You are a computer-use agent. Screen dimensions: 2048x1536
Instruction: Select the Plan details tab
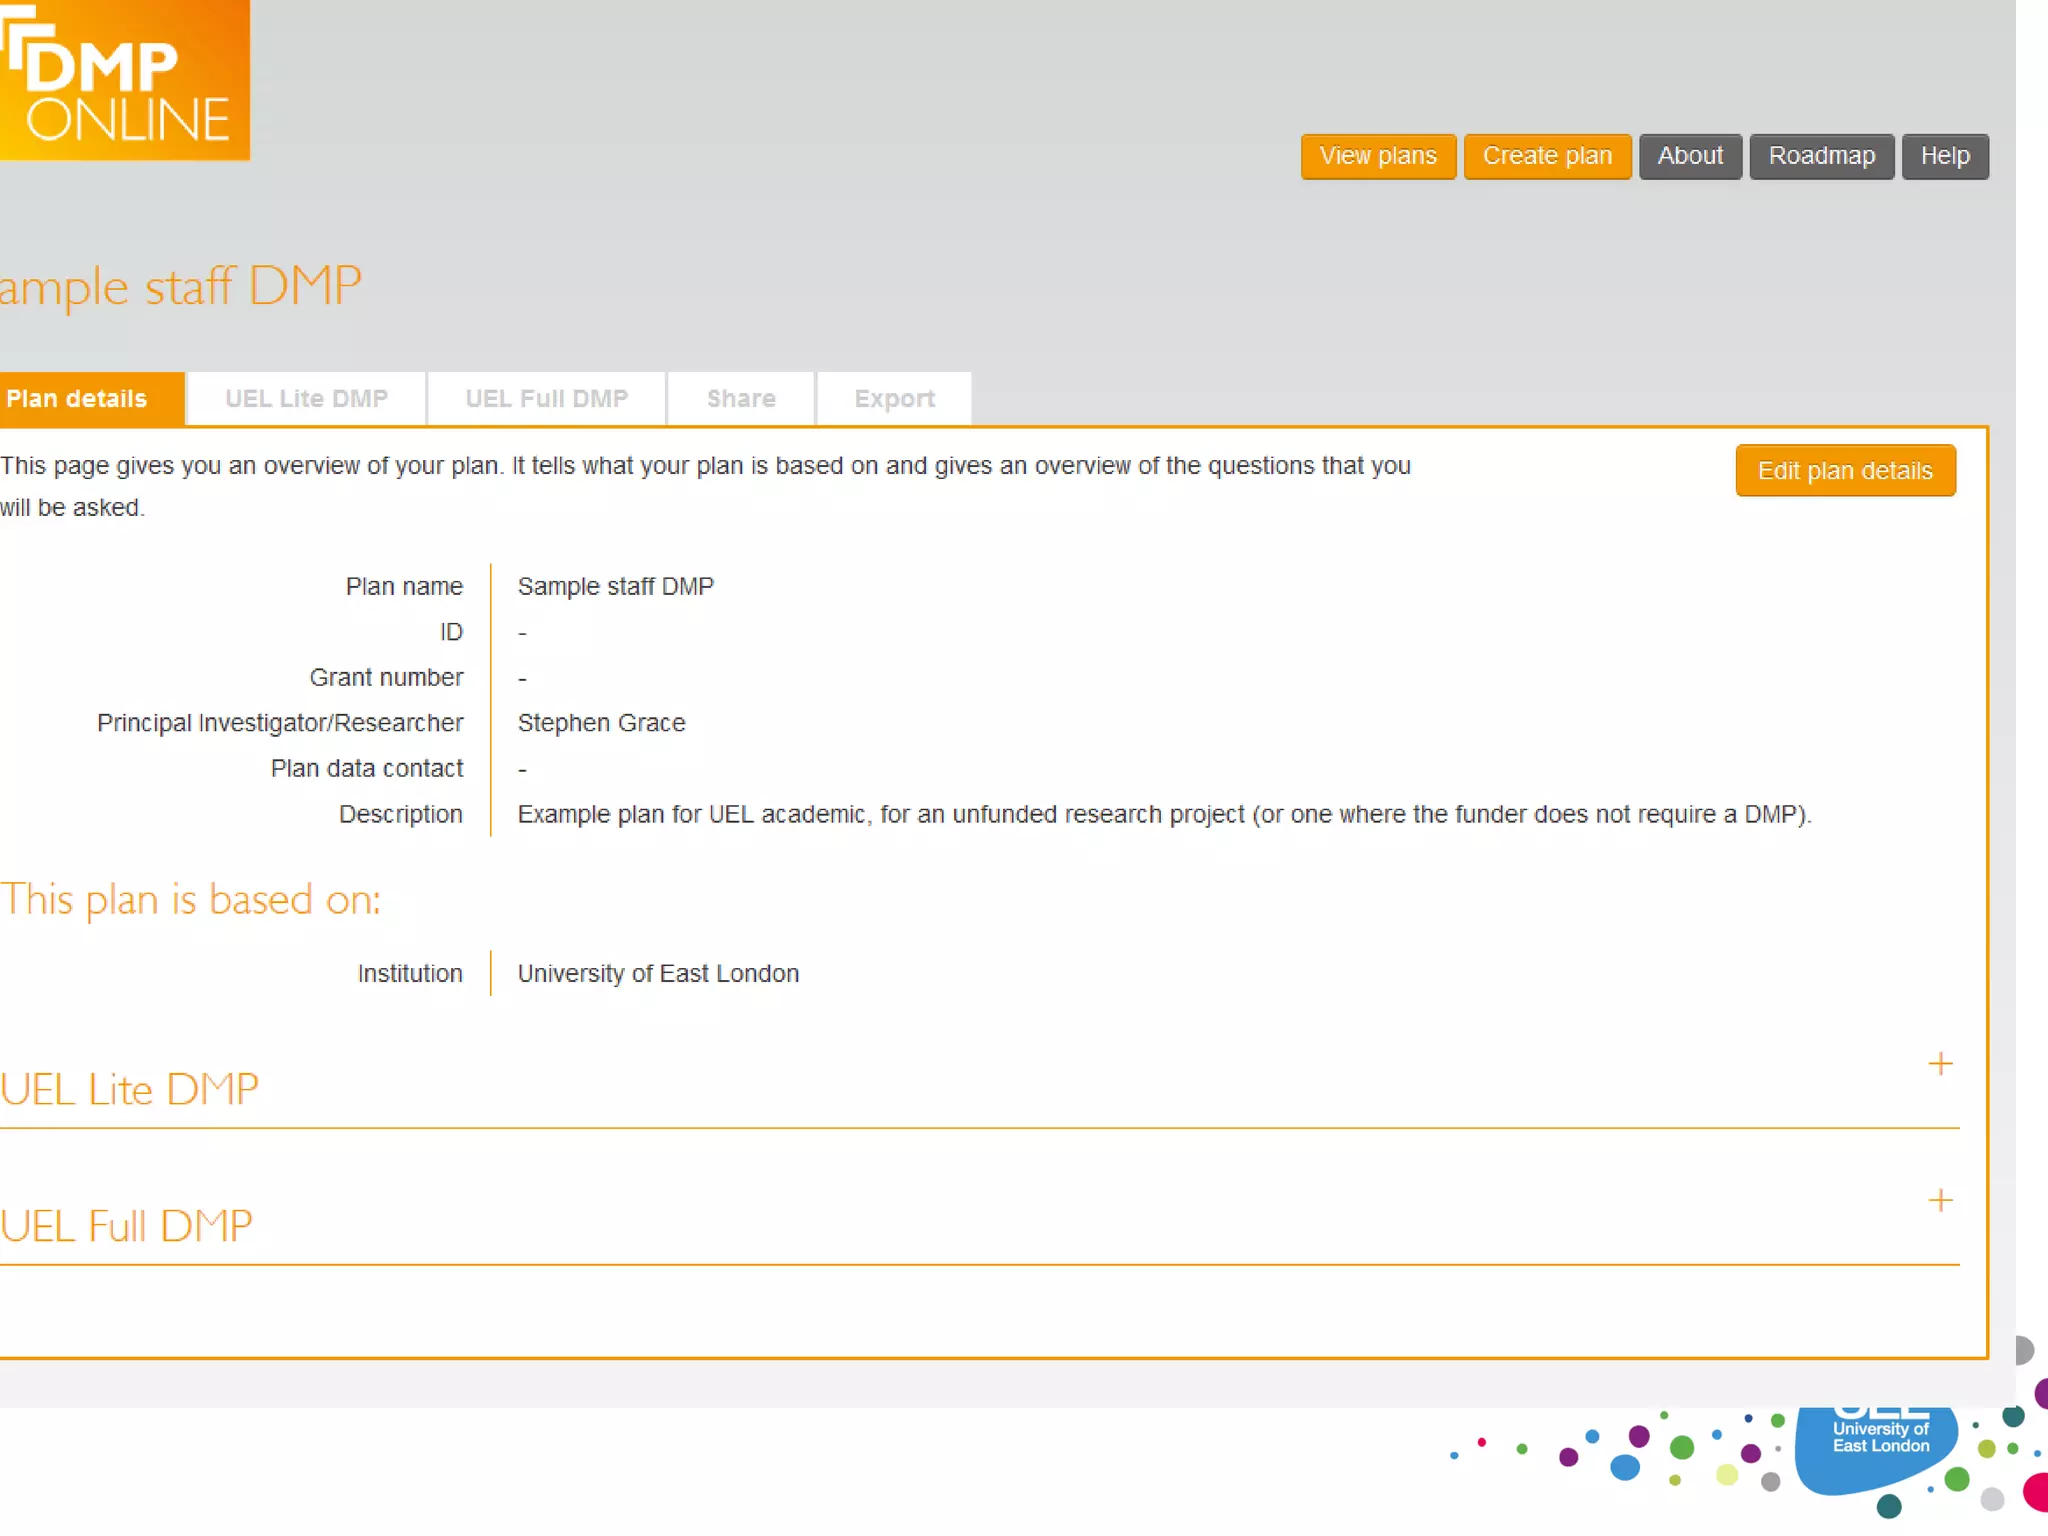[x=78, y=399]
